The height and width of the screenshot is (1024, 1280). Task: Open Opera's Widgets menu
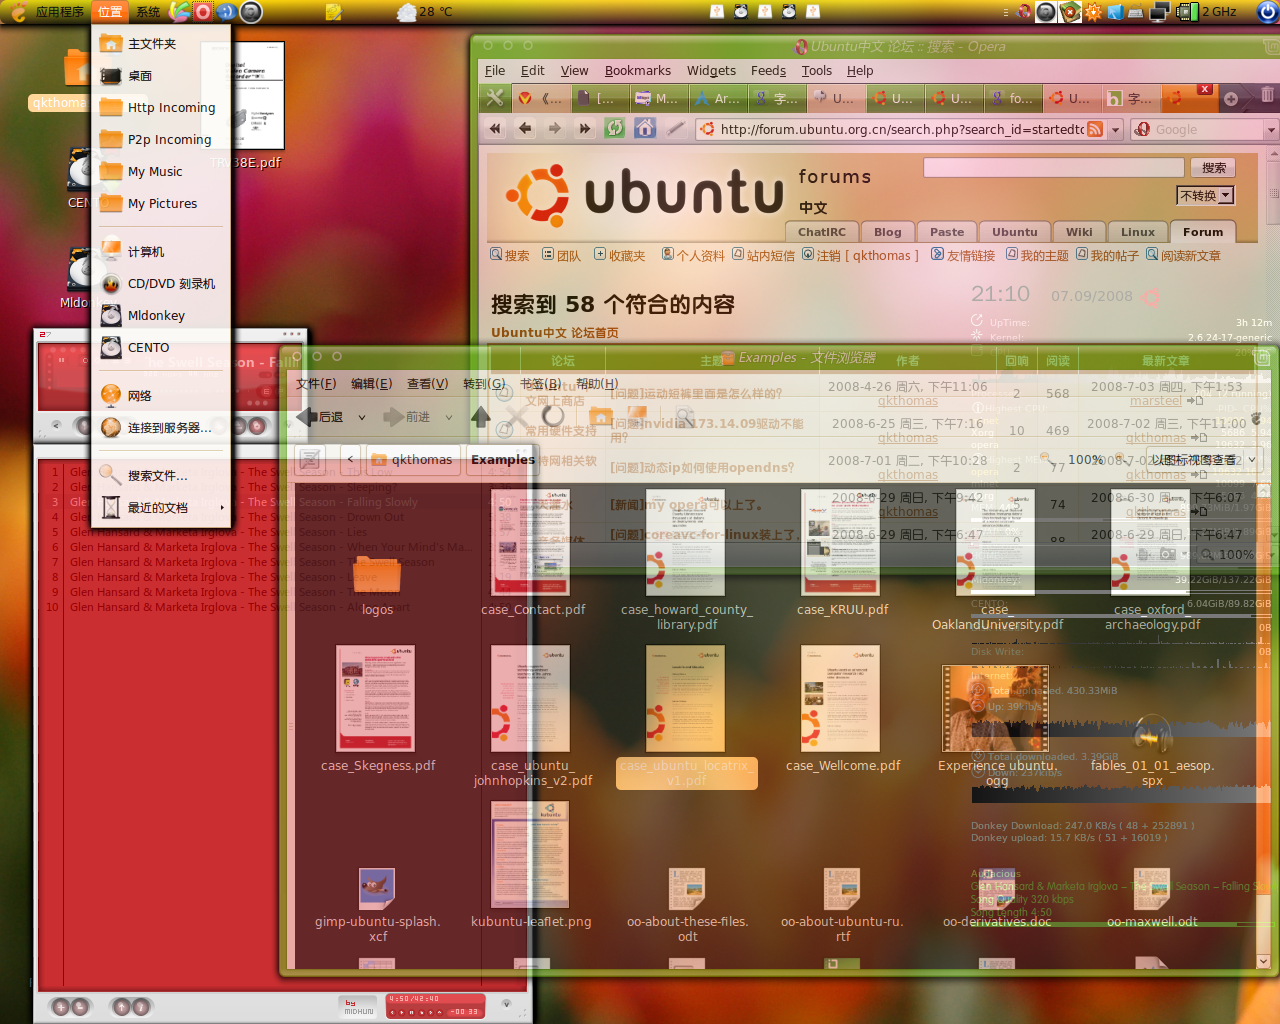[711, 71]
